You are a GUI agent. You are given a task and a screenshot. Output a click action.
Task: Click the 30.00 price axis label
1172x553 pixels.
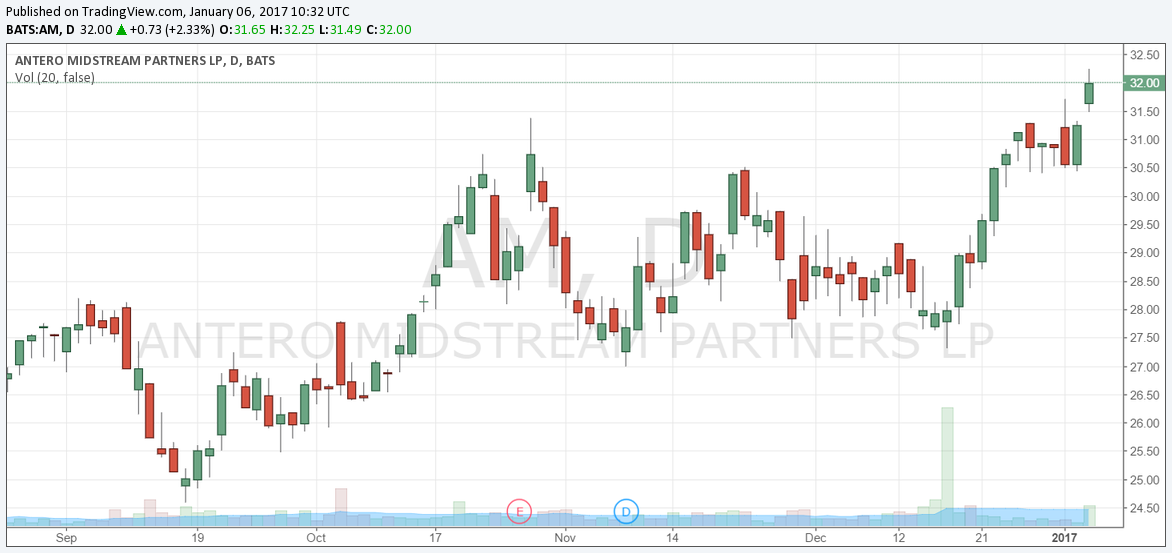point(1144,197)
